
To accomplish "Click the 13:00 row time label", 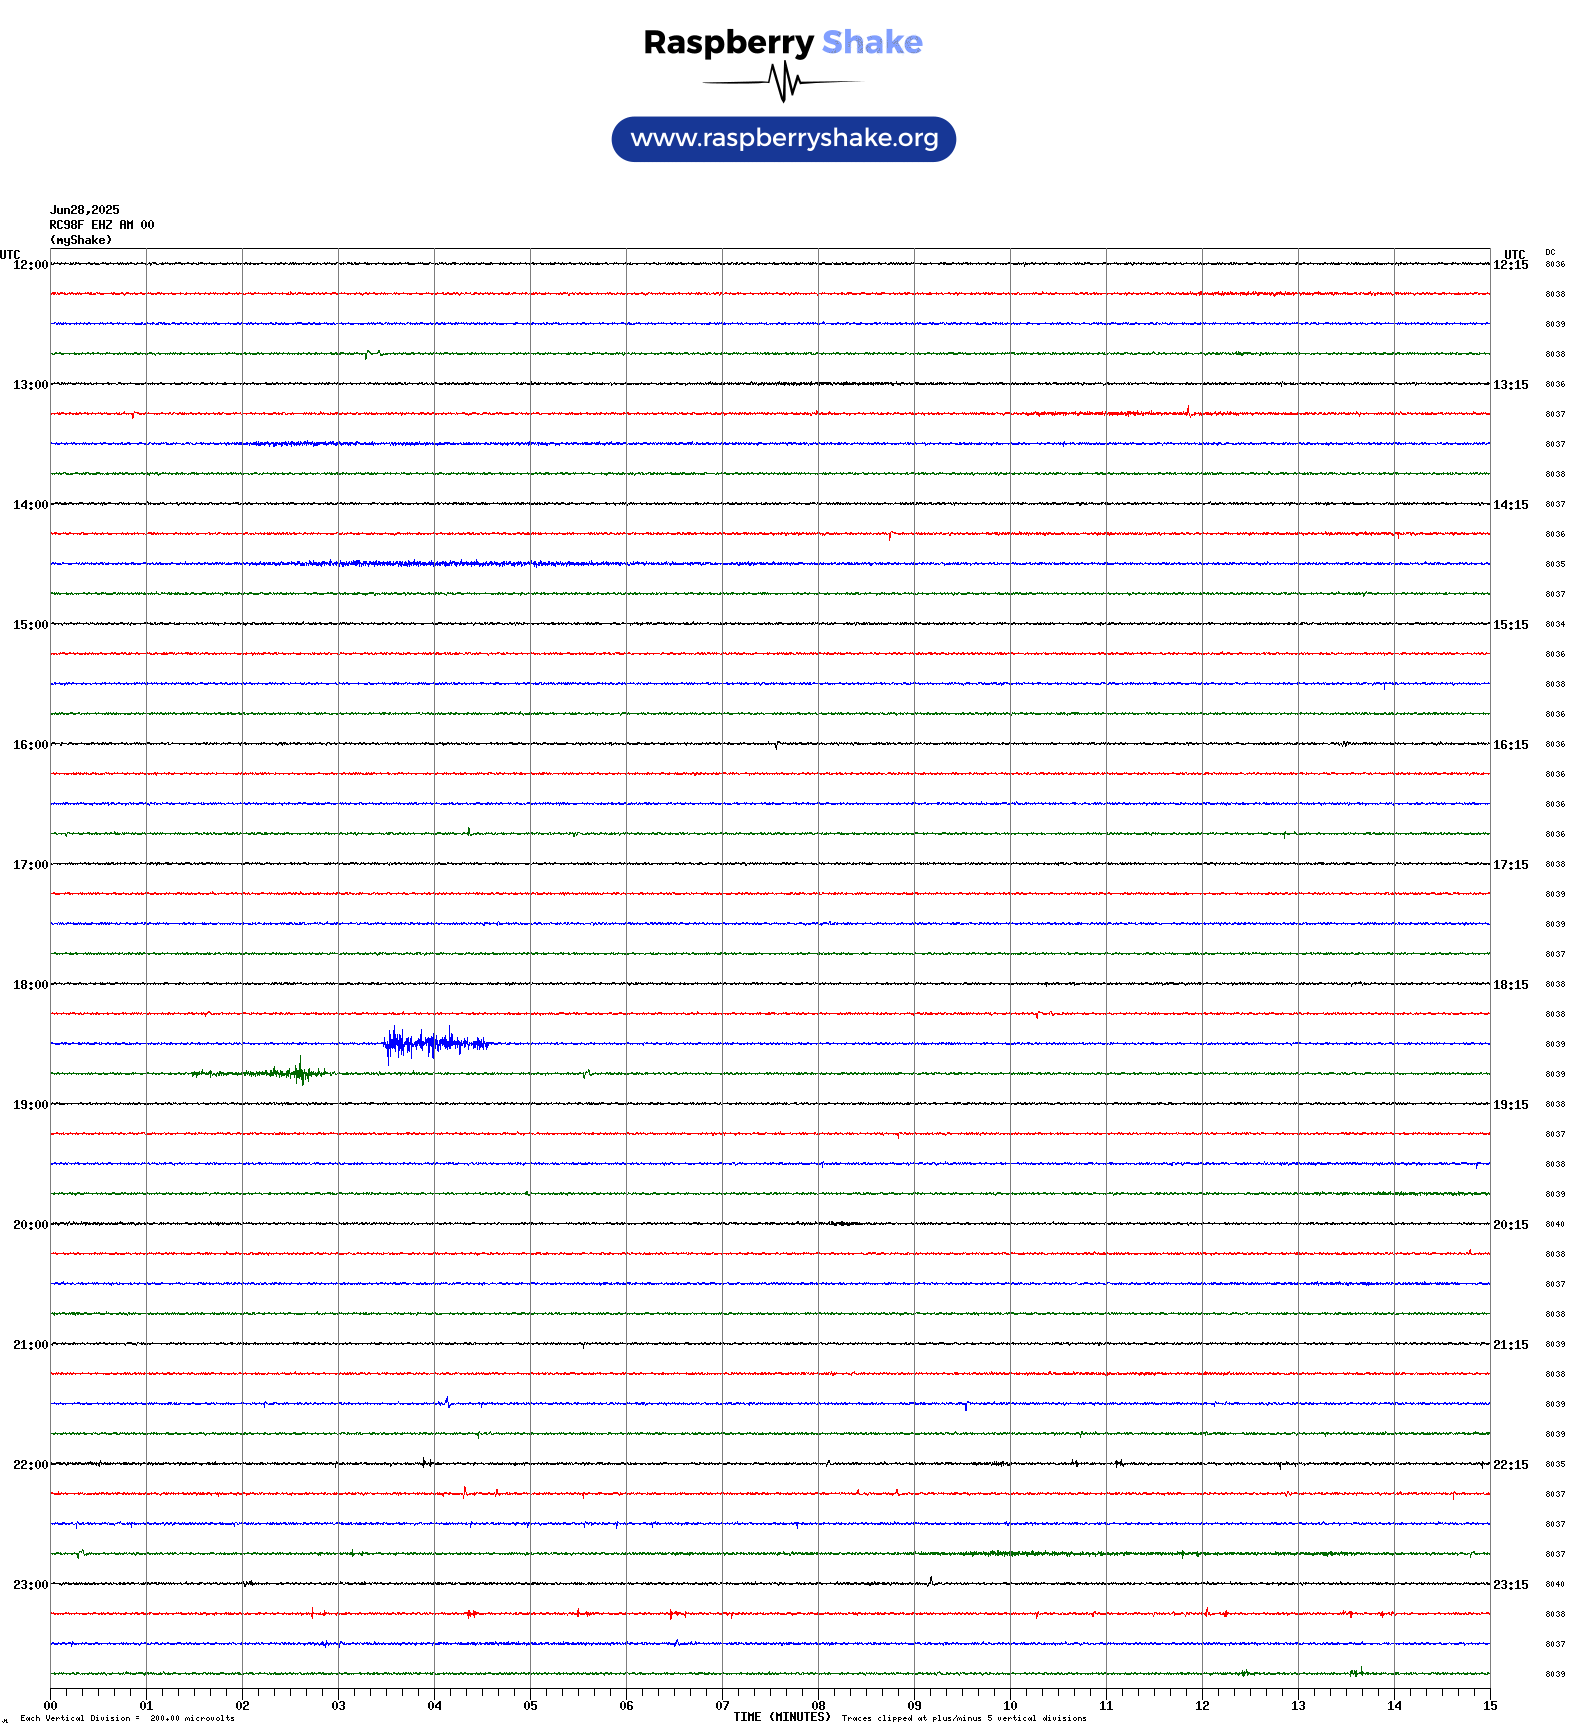I will (x=30, y=385).
